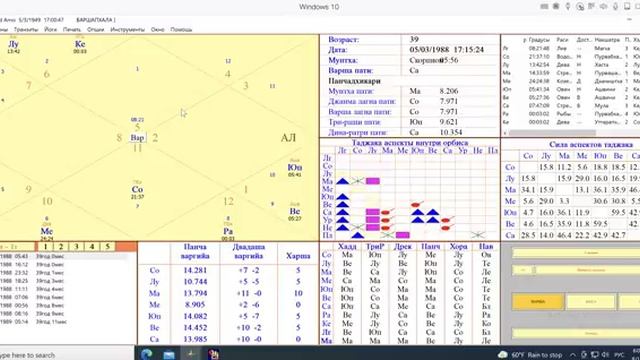The image size is (640, 360).
Task: Select Ме planet at chart bottom
Action: click(x=47, y=231)
